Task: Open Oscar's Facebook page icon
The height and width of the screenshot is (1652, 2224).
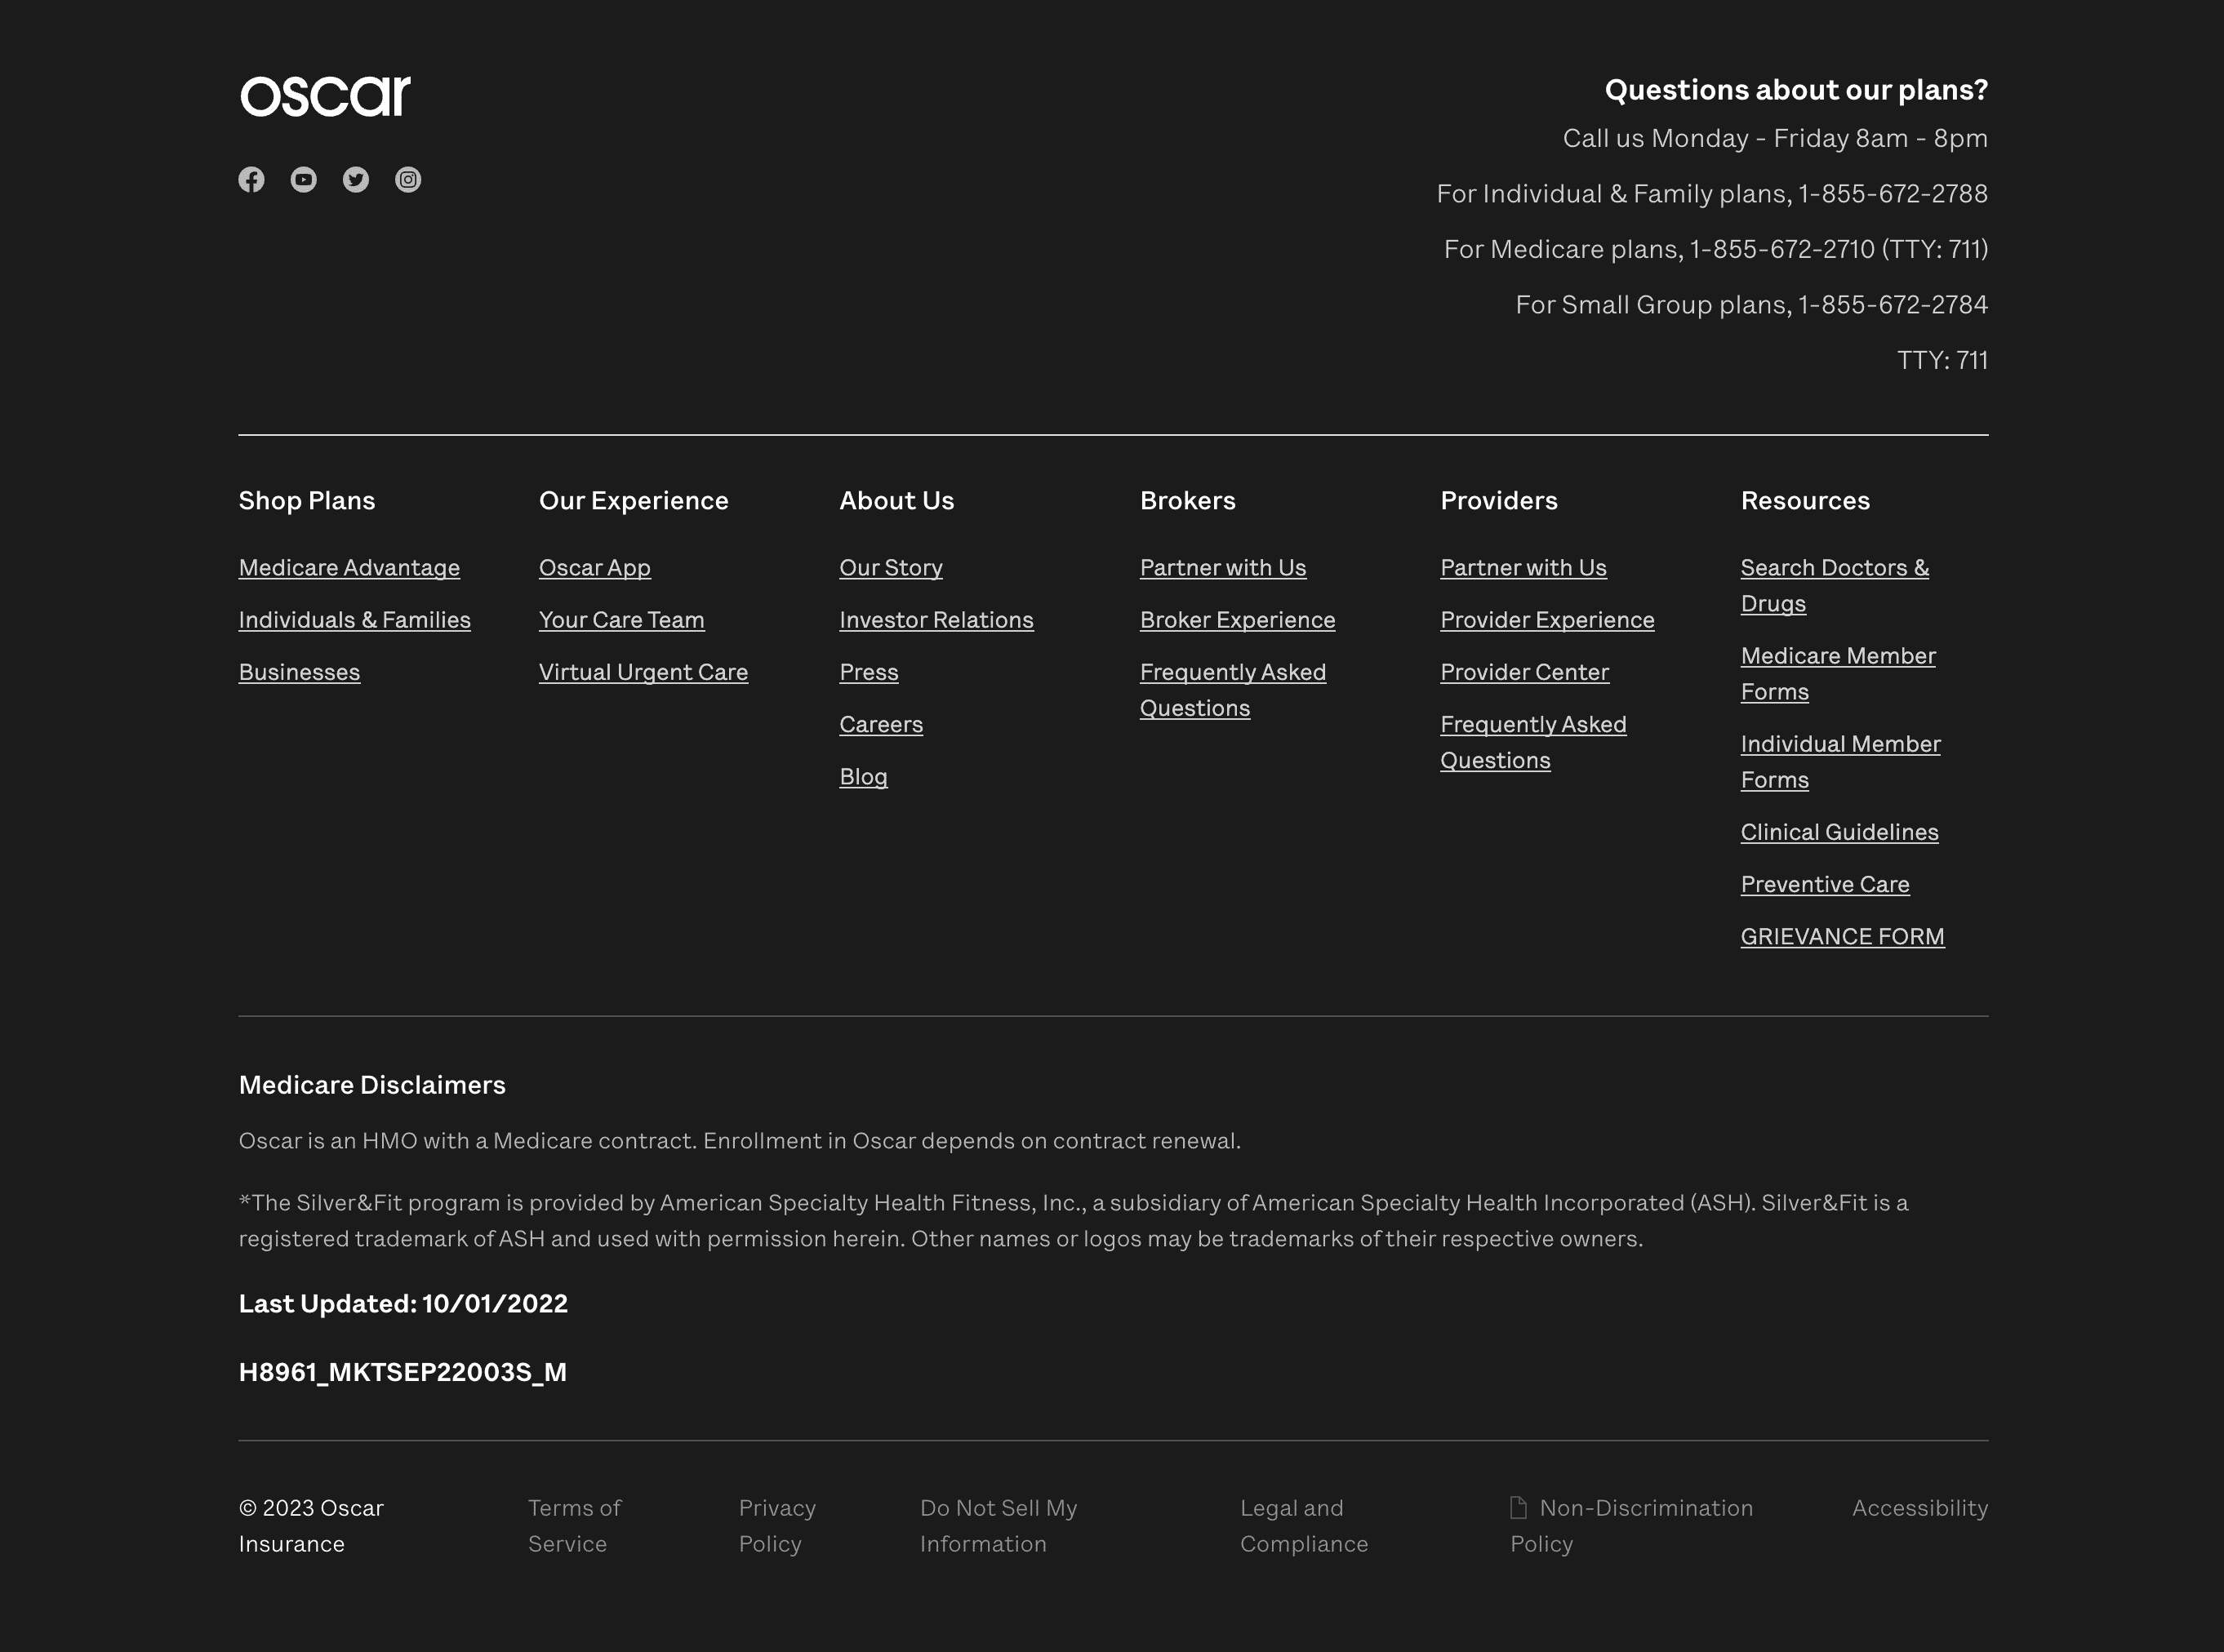Action: [251, 180]
